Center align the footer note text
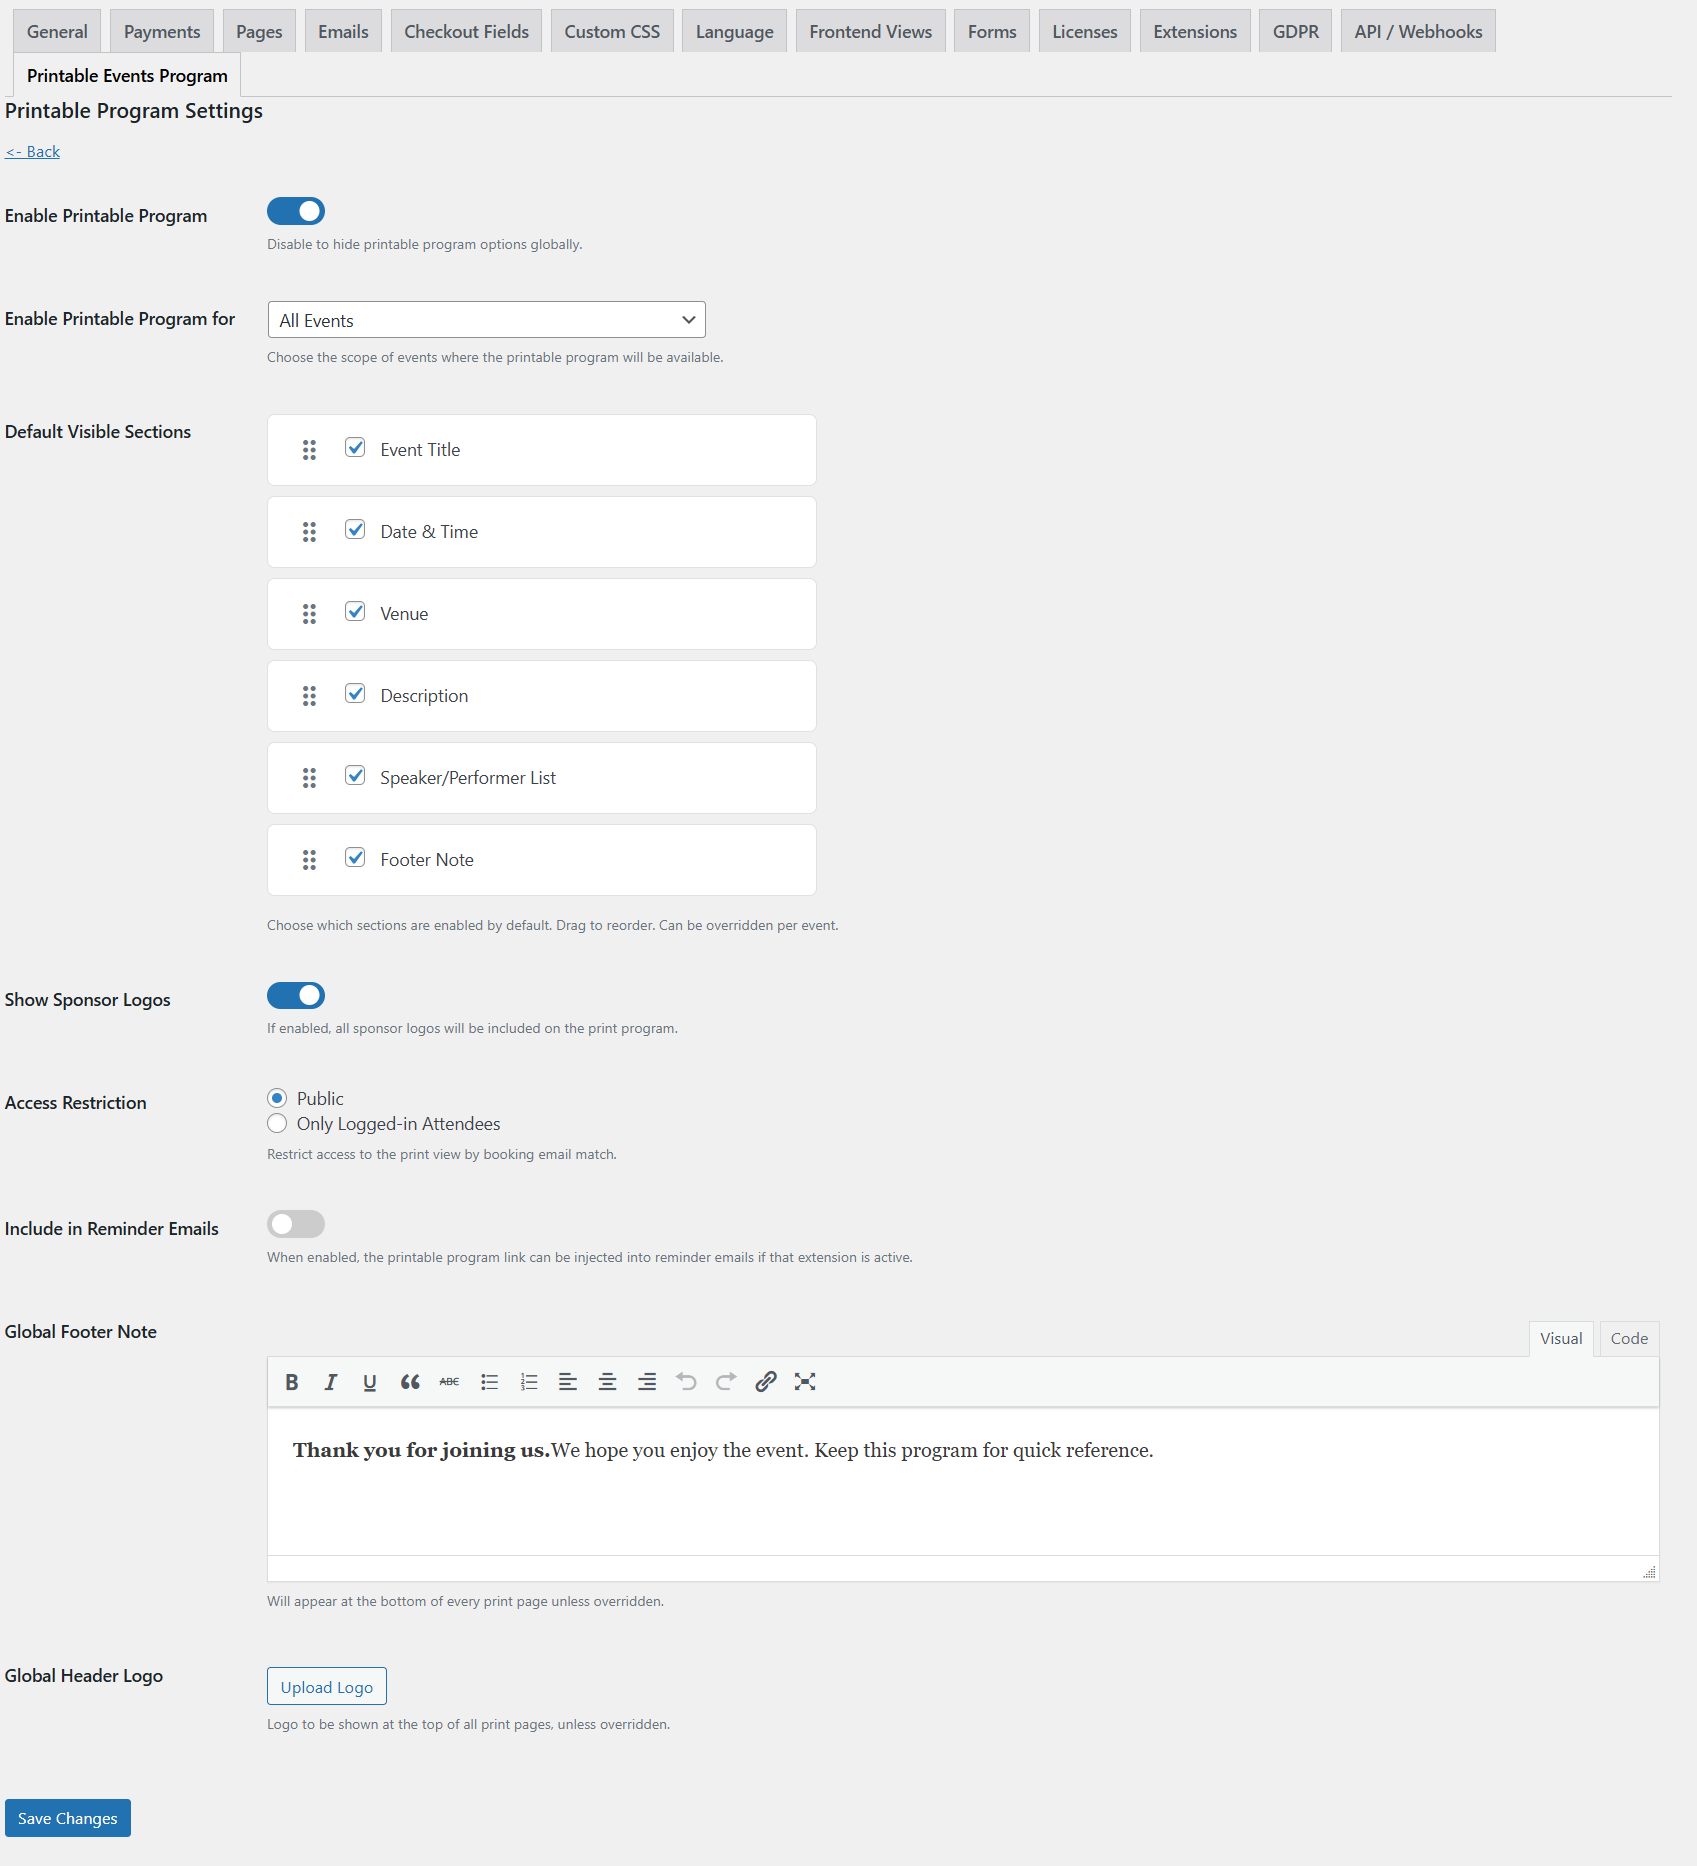Image resolution: width=1697 pixels, height=1866 pixels. [607, 1382]
